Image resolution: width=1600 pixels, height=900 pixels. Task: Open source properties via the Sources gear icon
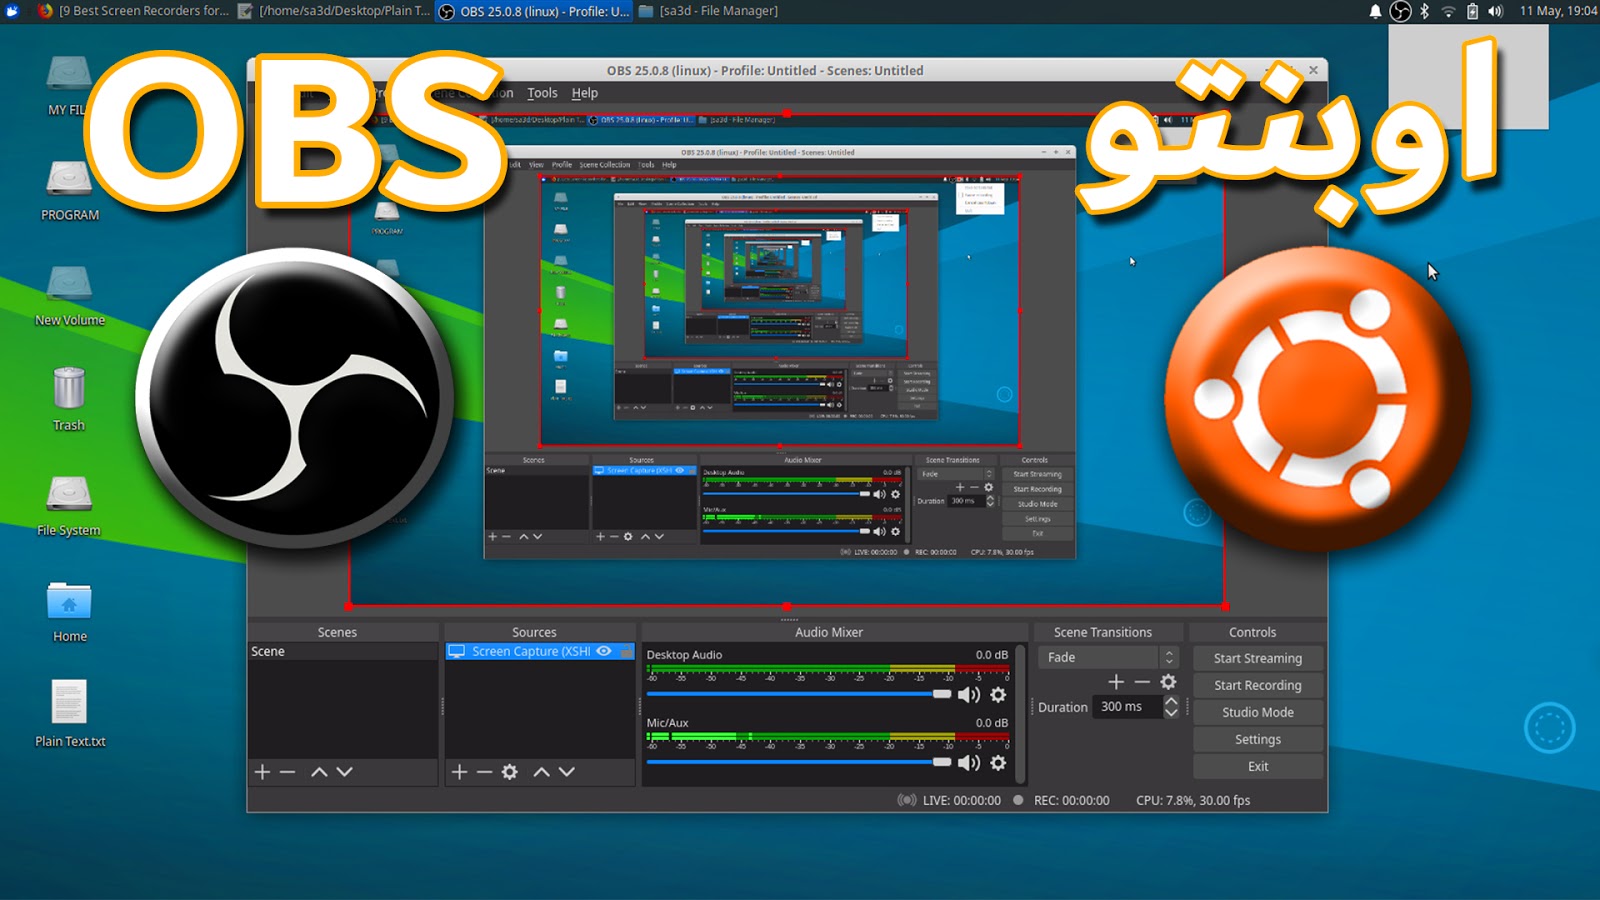(510, 772)
